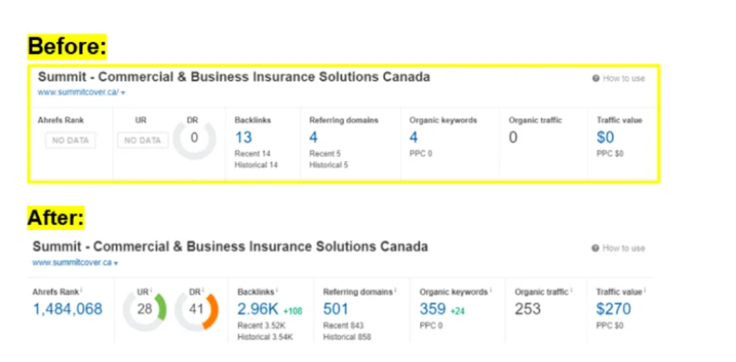
Task: Click the info icon beside After DR label
Action: pos(203,291)
